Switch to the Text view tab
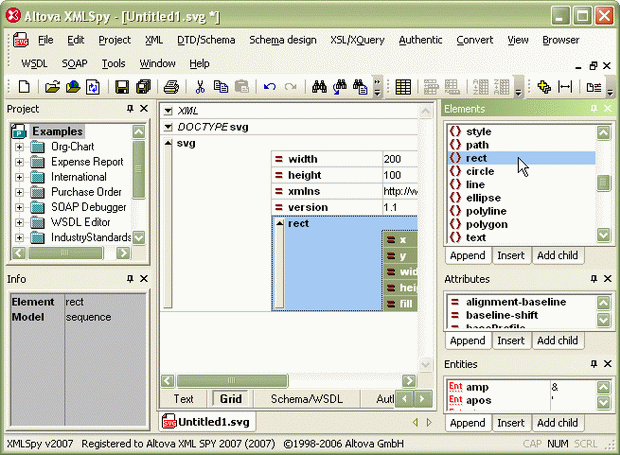 tap(184, 399)
